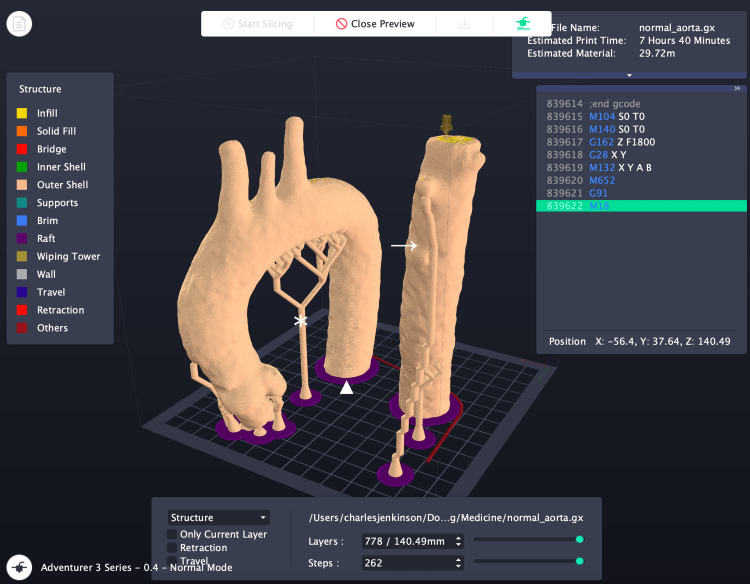Click the Layers number input field
Screen dimensions: 750x584
408,541
